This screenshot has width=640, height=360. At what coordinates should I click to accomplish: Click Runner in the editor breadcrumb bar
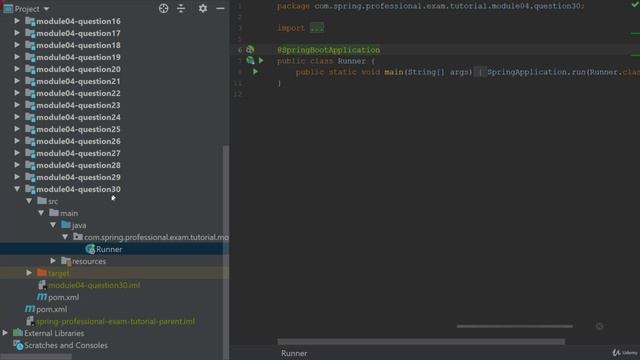tap(294, 353)
